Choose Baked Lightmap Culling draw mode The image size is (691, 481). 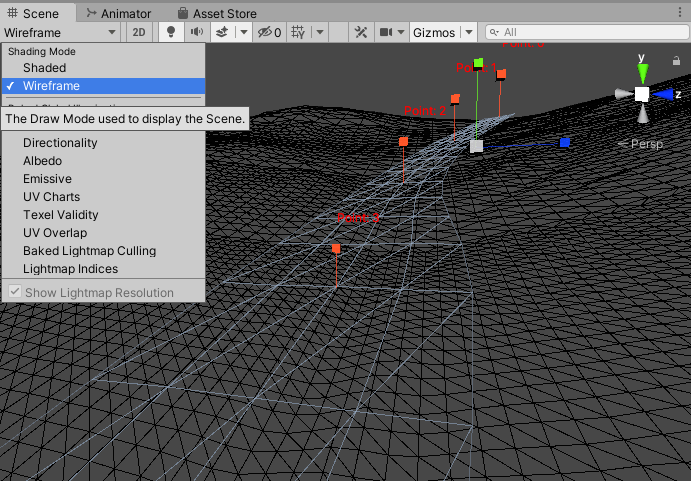coord(104,251)
